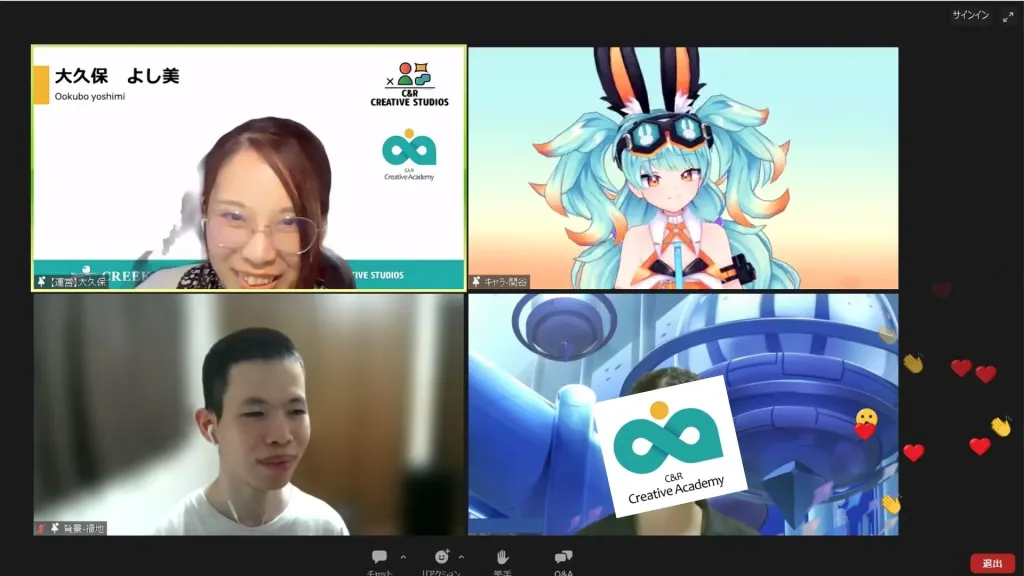Viewport: 1024px width, 576px height.
Task: Enter full screen with the expand arrows icon
Action: click(x=1008, y=16)
